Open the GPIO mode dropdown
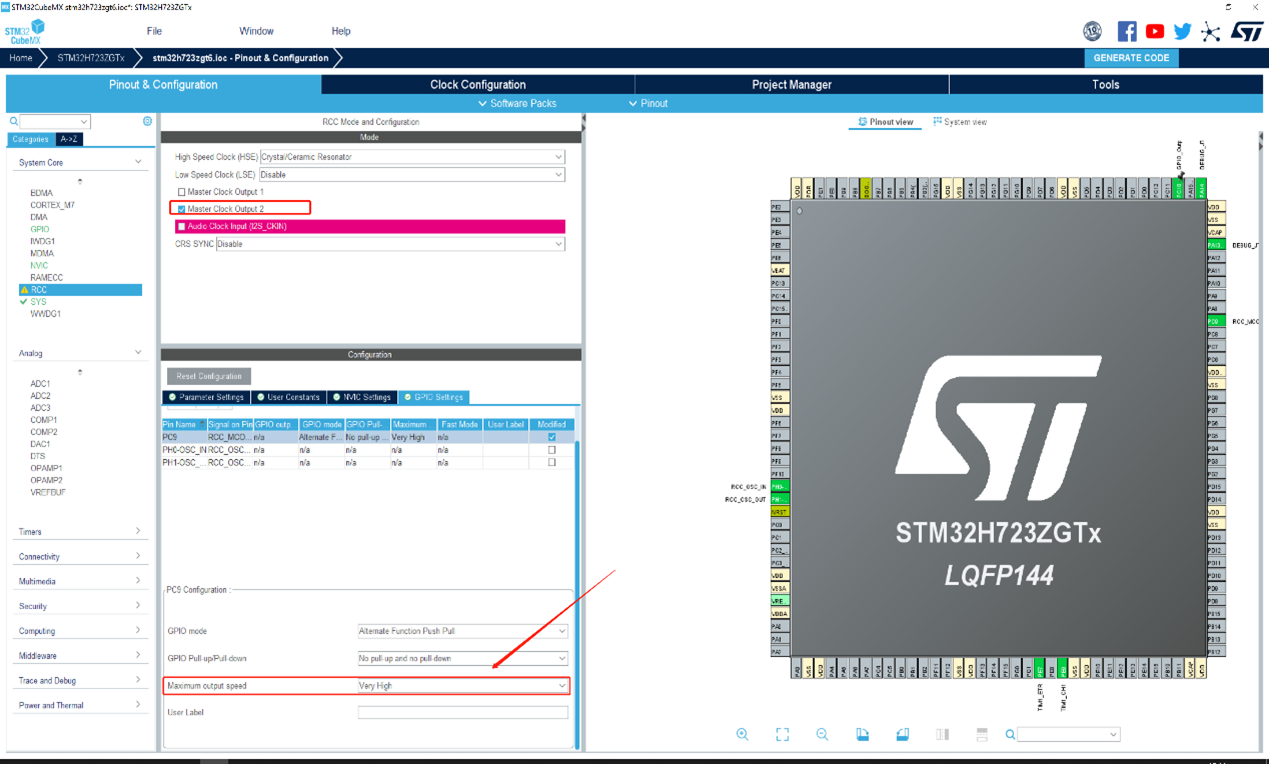The height and width of the screenshot is (764, 1269). pos(463,632)
